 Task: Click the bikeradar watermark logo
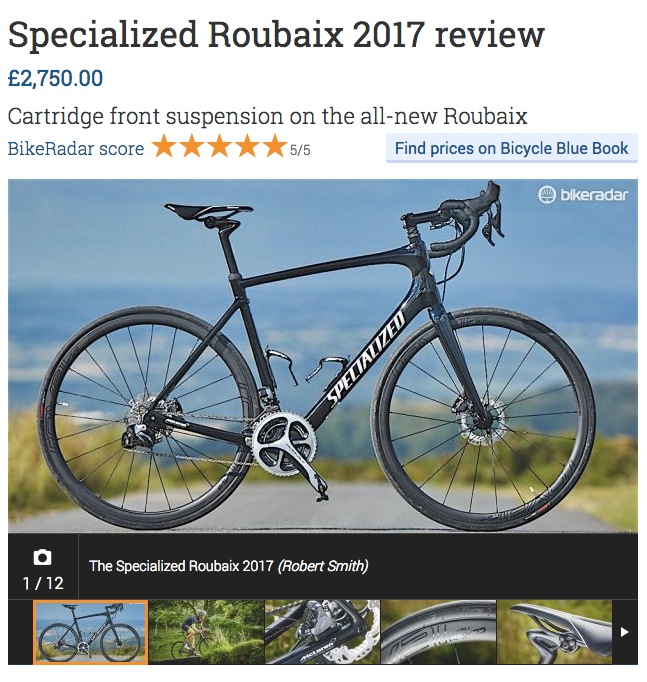(x=583, y=194)
